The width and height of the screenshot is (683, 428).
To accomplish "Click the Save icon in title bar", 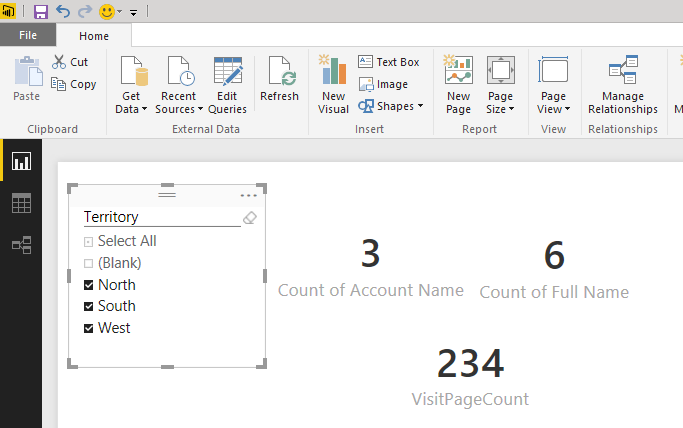I will click(x=41, y=12).
